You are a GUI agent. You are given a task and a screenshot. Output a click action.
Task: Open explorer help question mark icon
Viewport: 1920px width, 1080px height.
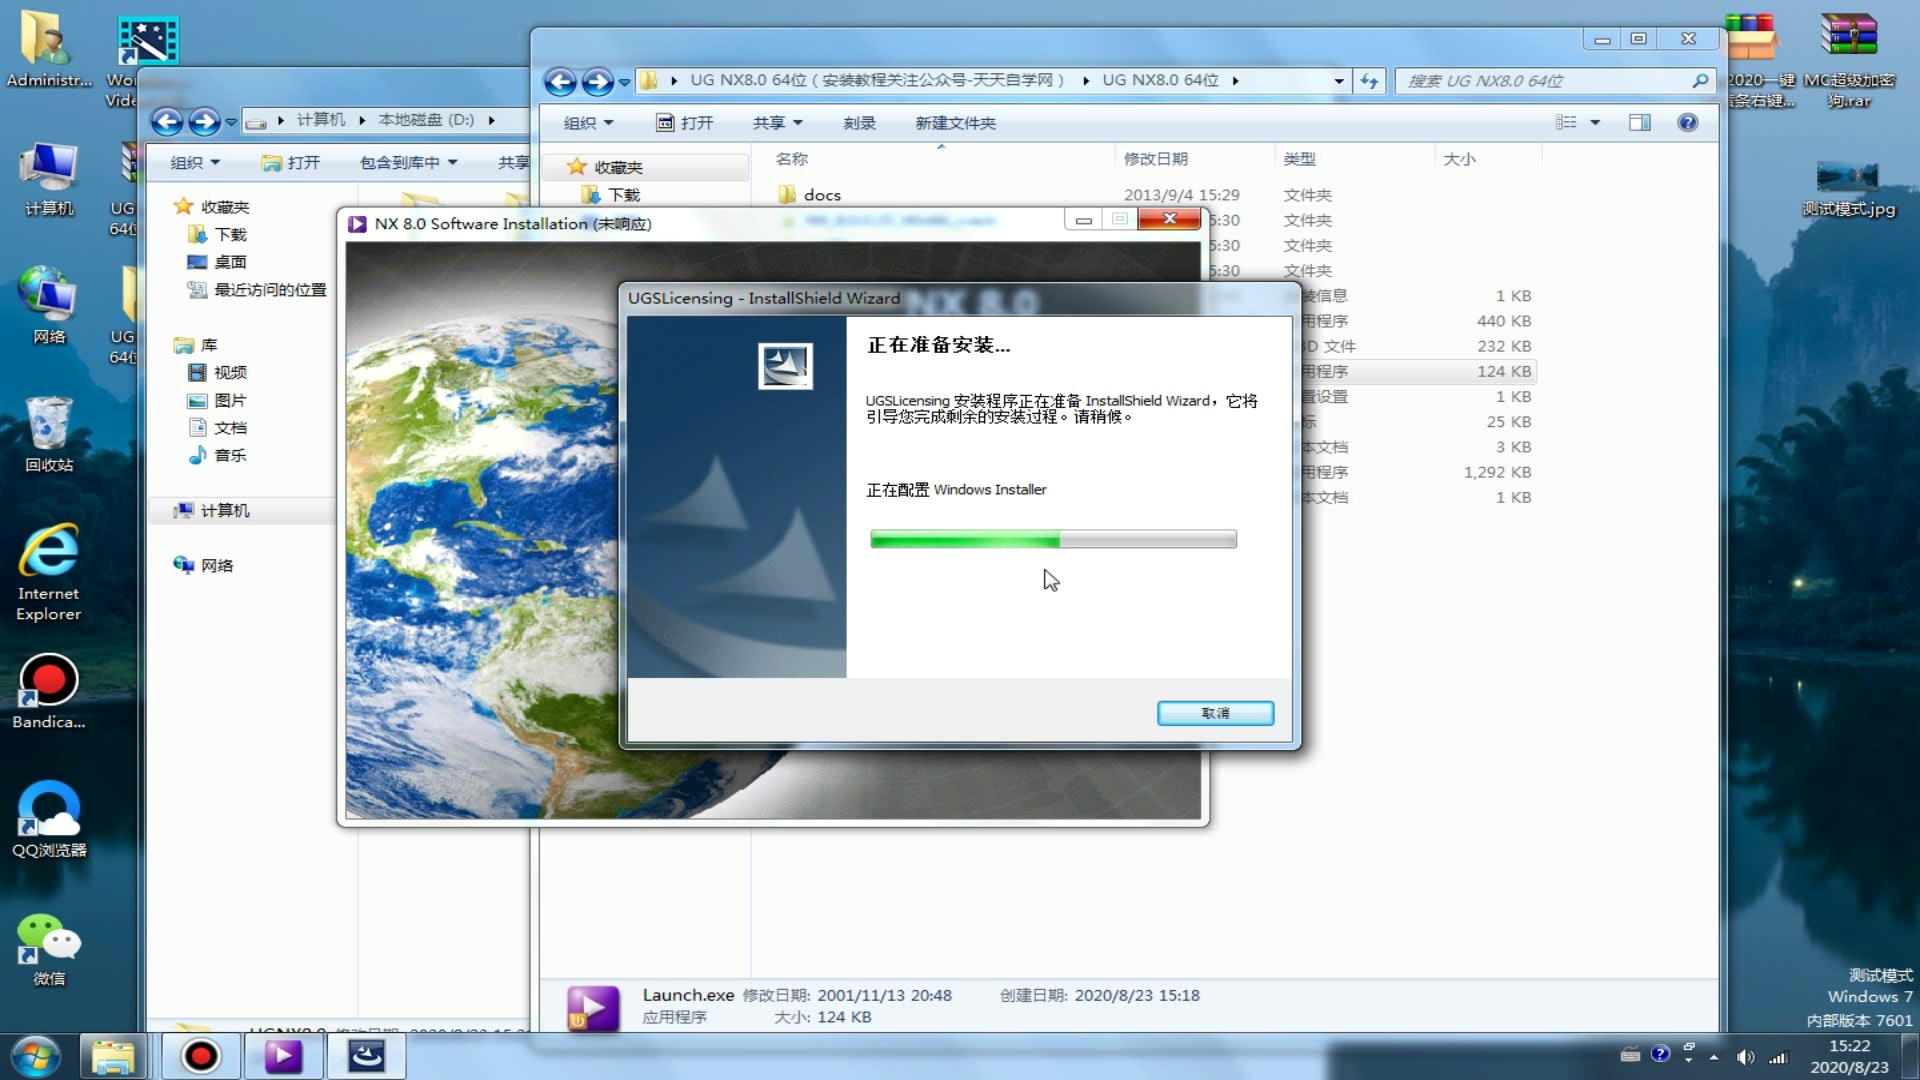1687,122
